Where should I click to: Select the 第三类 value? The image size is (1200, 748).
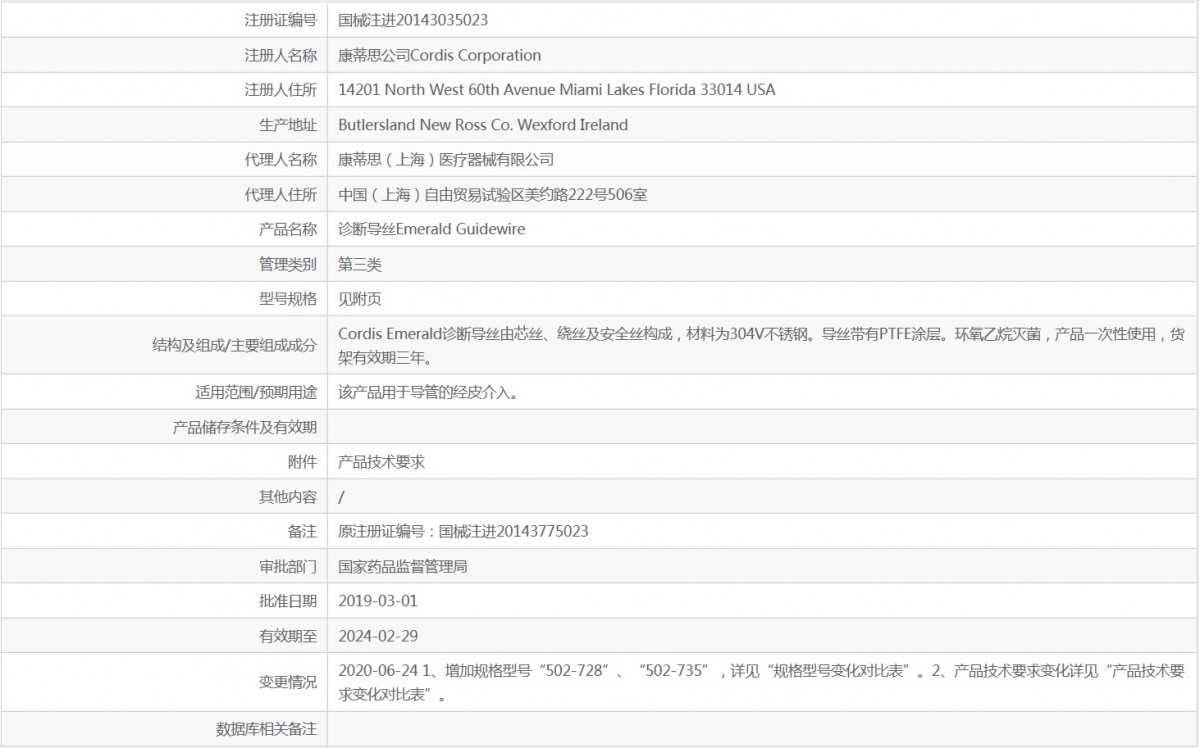[360, 265]
